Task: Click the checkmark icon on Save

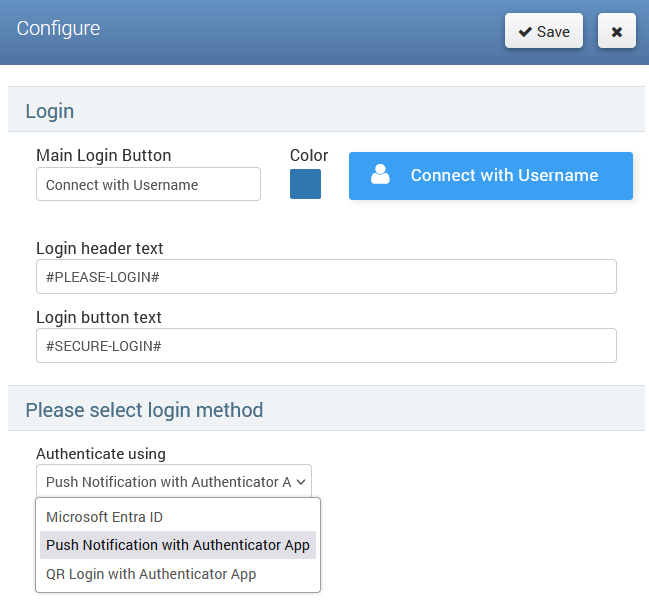Action: [524, 32]
